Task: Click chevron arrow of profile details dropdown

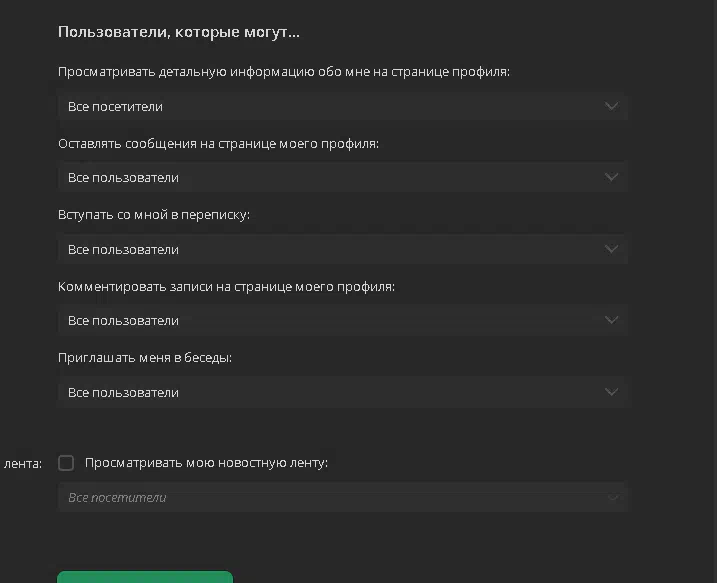Action: point(611,107)
